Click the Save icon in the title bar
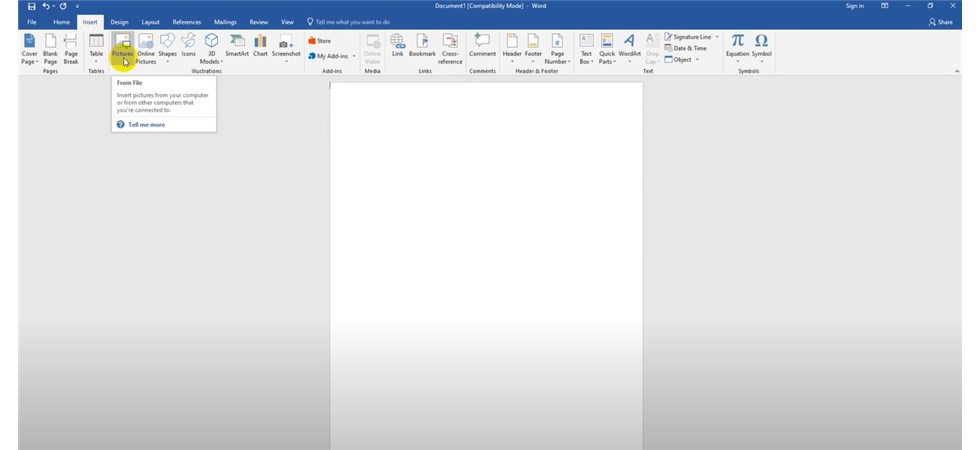The height and width of the screenshot is (450, 980). (32, 6)
